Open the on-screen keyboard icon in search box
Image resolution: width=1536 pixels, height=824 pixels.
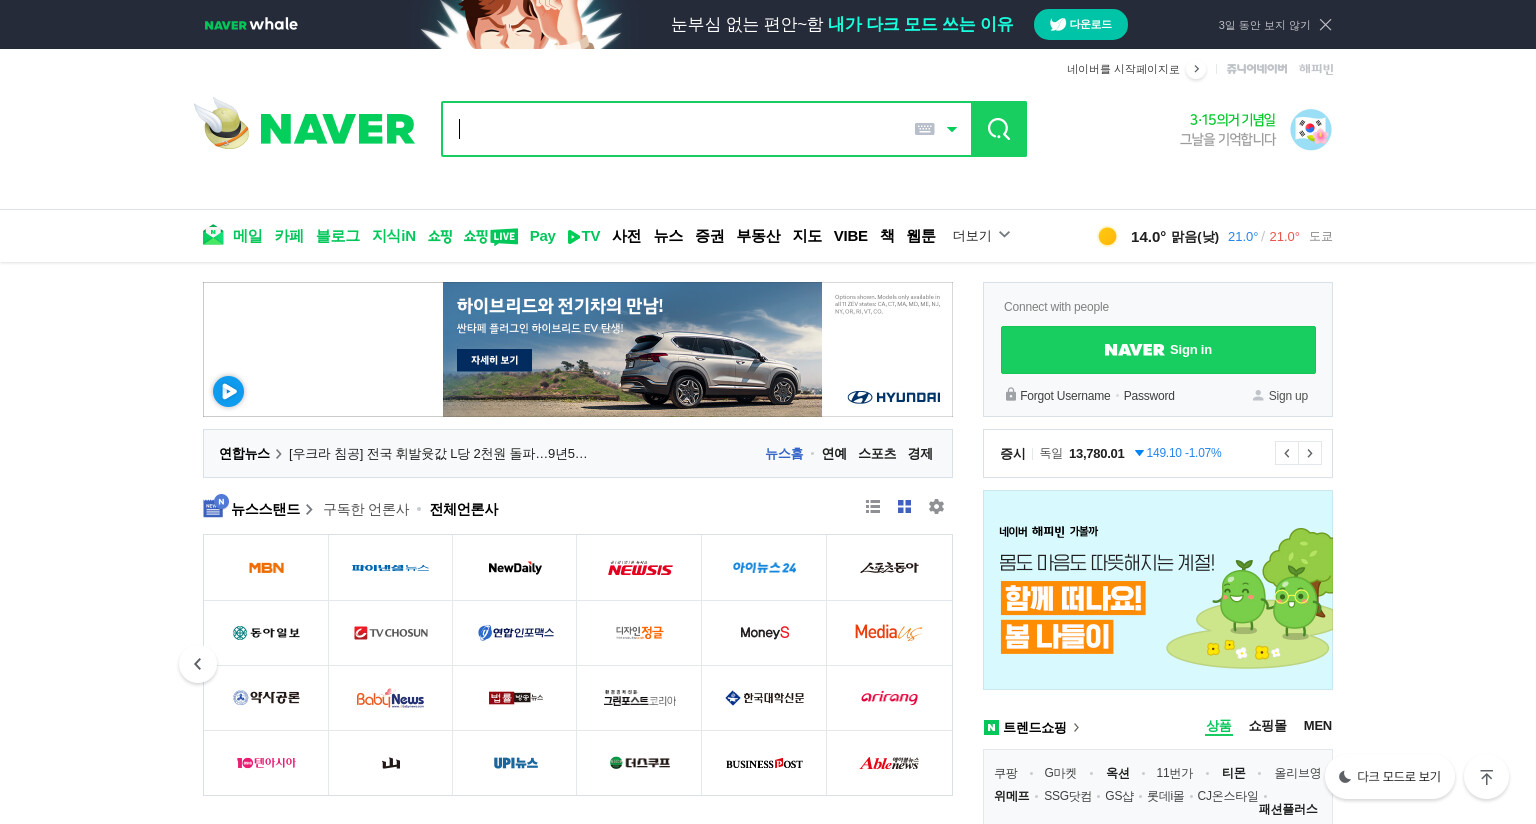(x=925, y=129)
